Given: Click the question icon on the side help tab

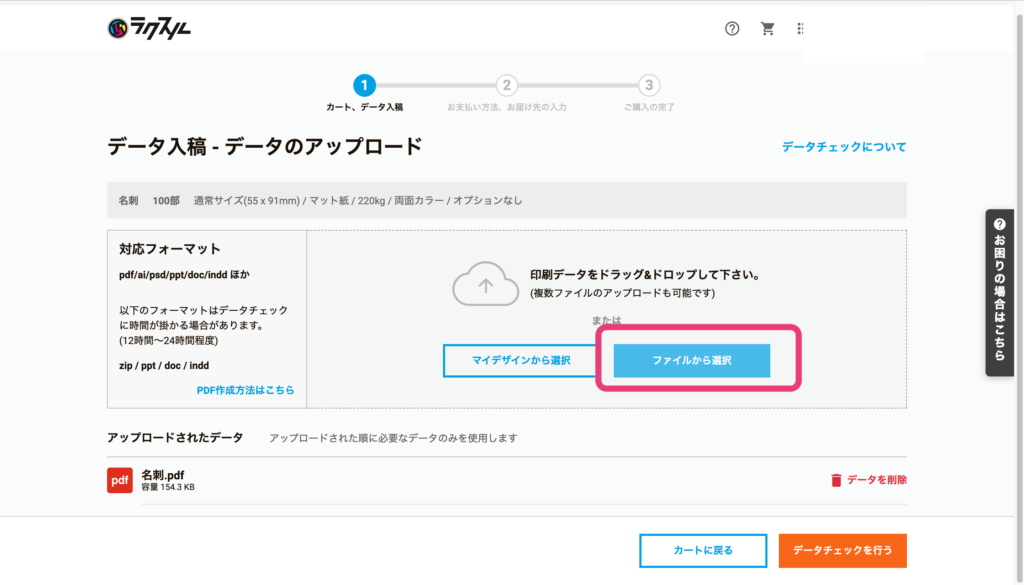Looking at the screenshot, I should tap(999, 224).
